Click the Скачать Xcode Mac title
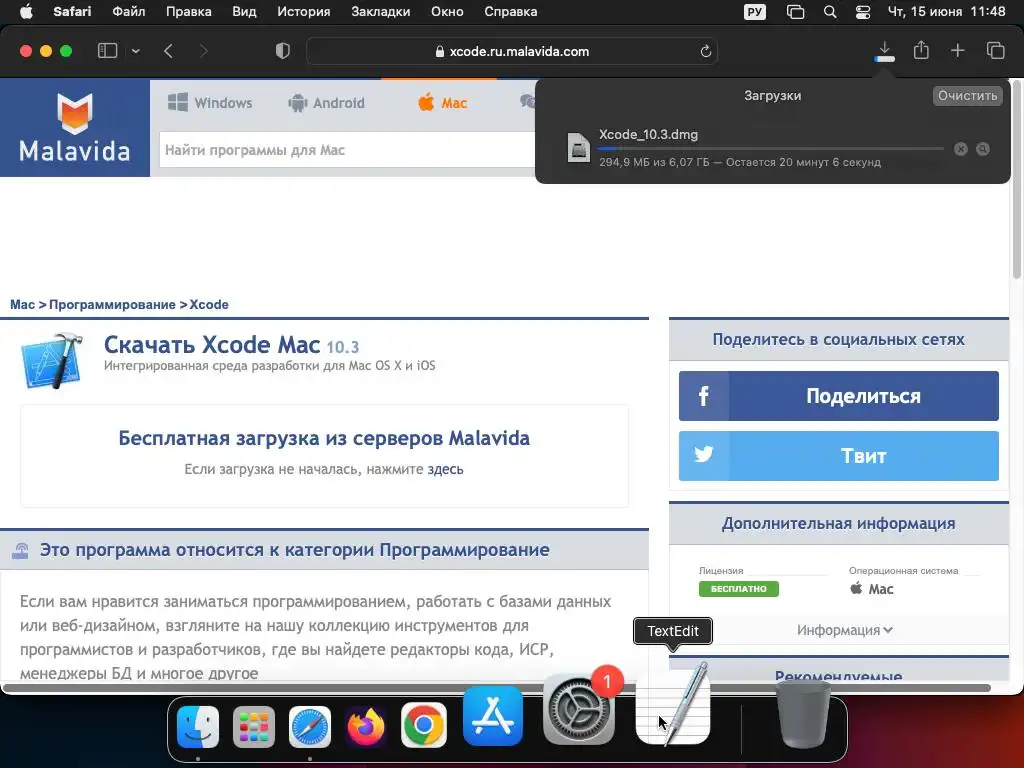This screenshot has height=768, width=1024. pyautogui.click(x=212, y=344)
